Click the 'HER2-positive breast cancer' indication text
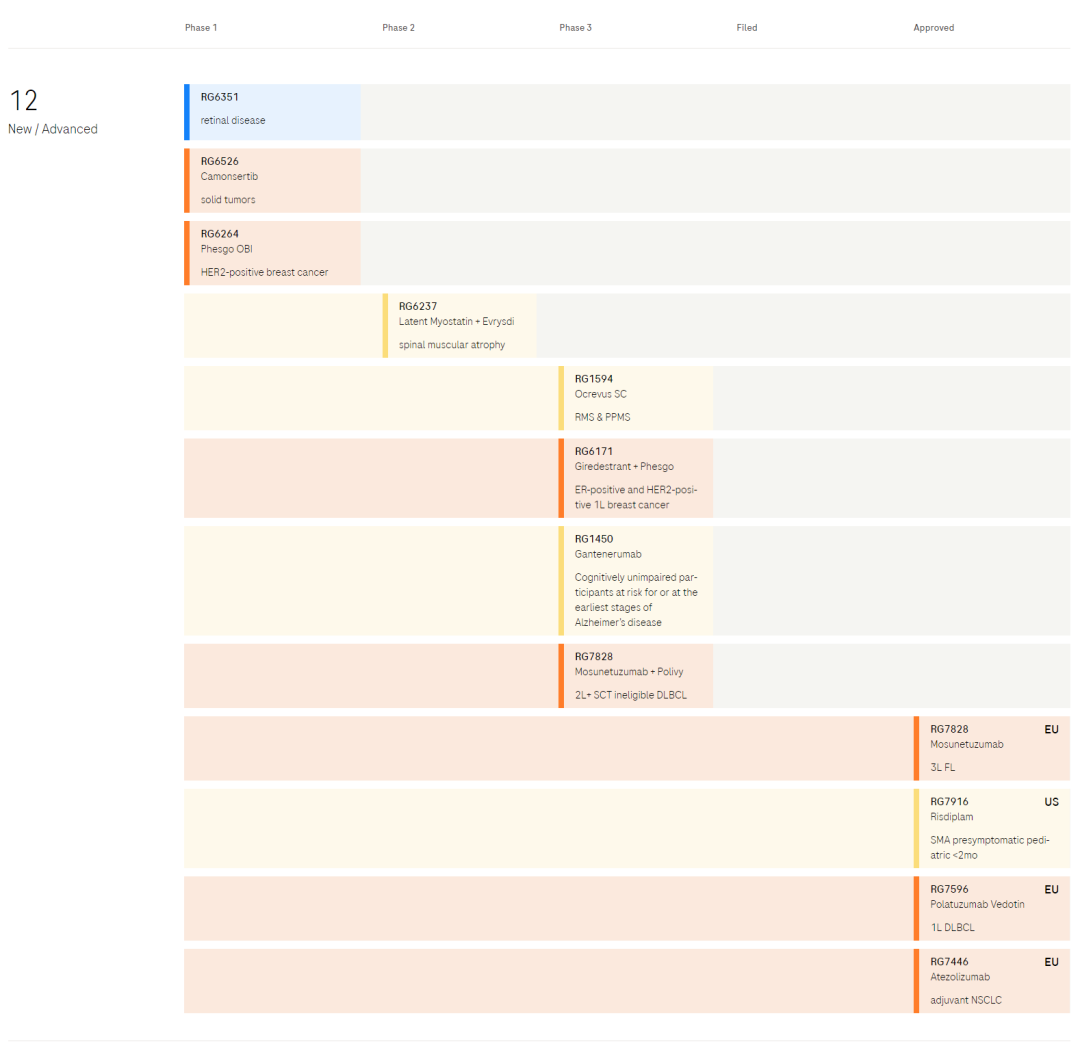Image resolution: width=1080 pixels, height=1046 pixels. pyautogui.click(x=264, y=272)
